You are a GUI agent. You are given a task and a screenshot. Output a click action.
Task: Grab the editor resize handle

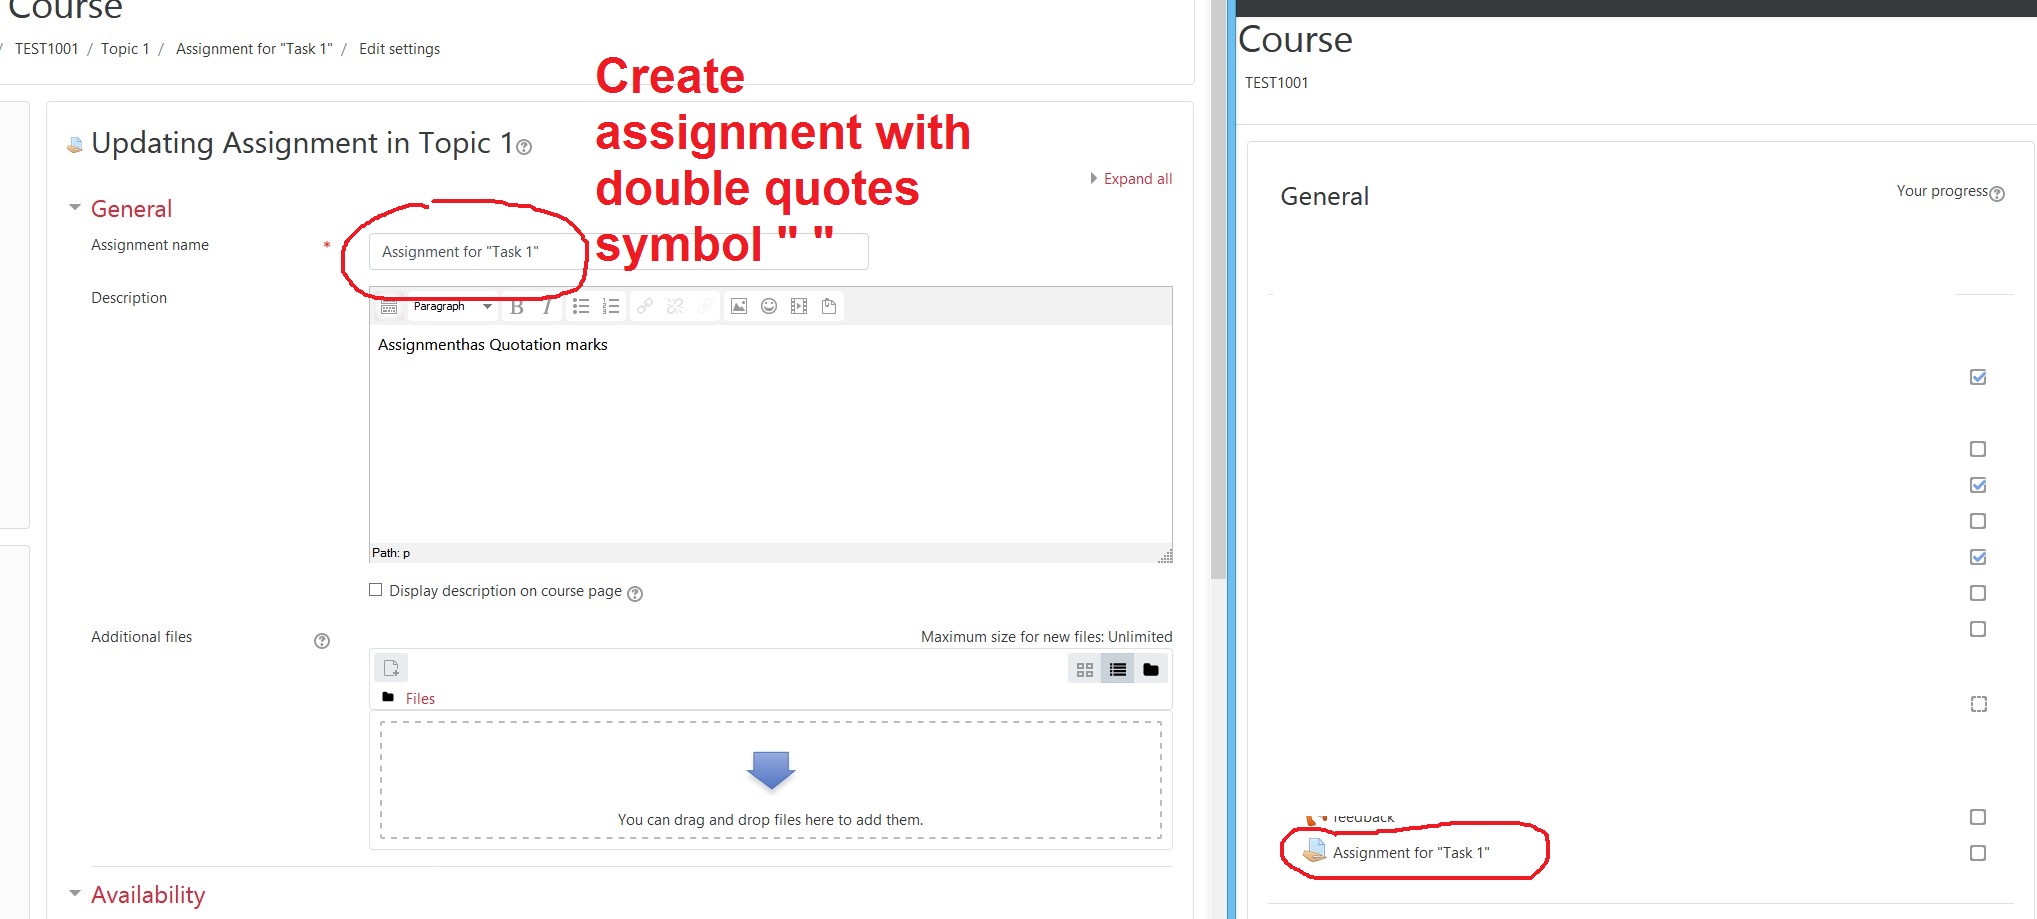1165,556
